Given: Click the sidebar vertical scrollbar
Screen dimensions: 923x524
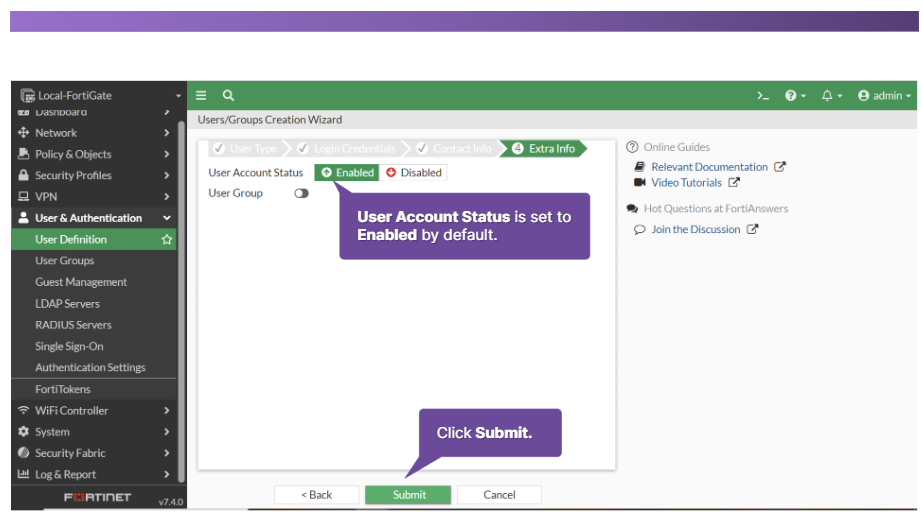Looking at the screenshot, I should pos(182,300).
